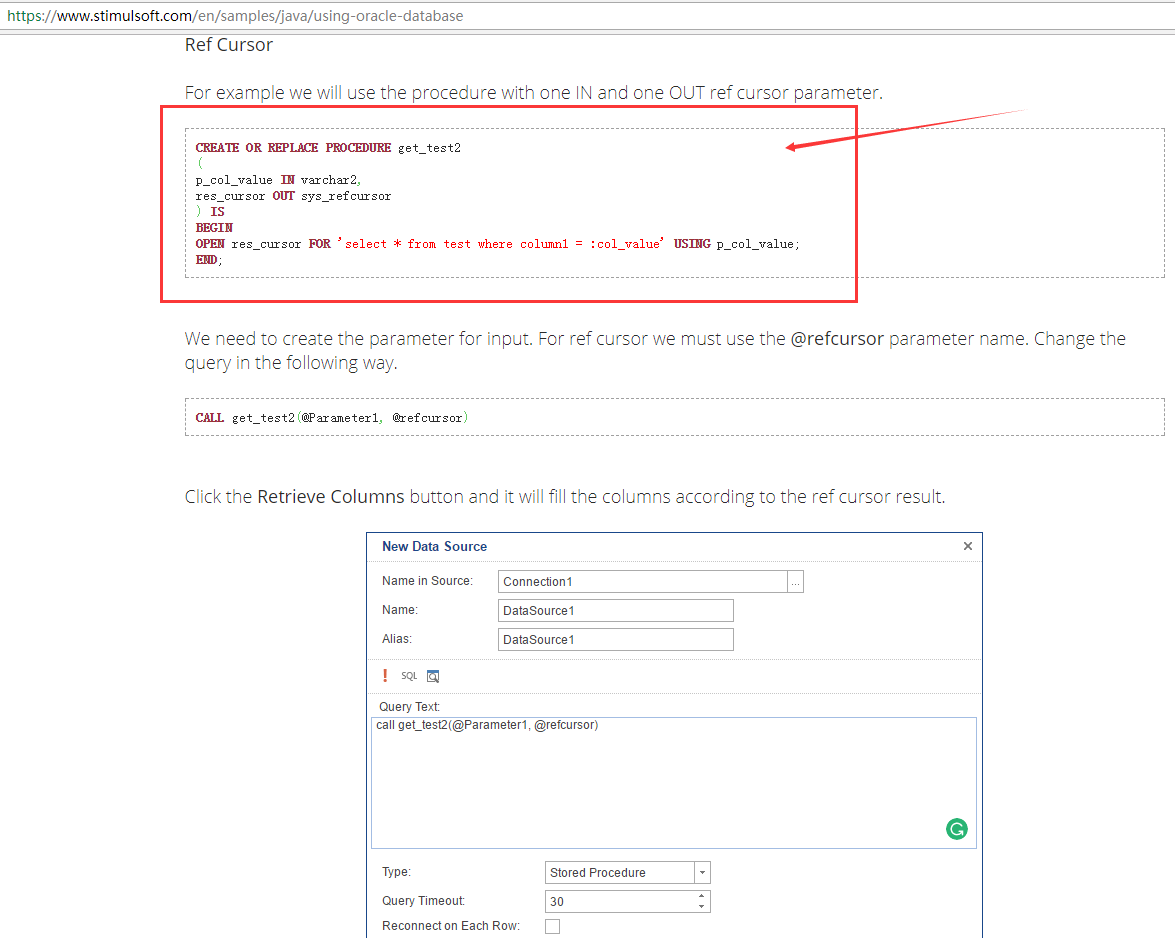
Task: Select the browser address bar URL
Action: tap(235, 17)
